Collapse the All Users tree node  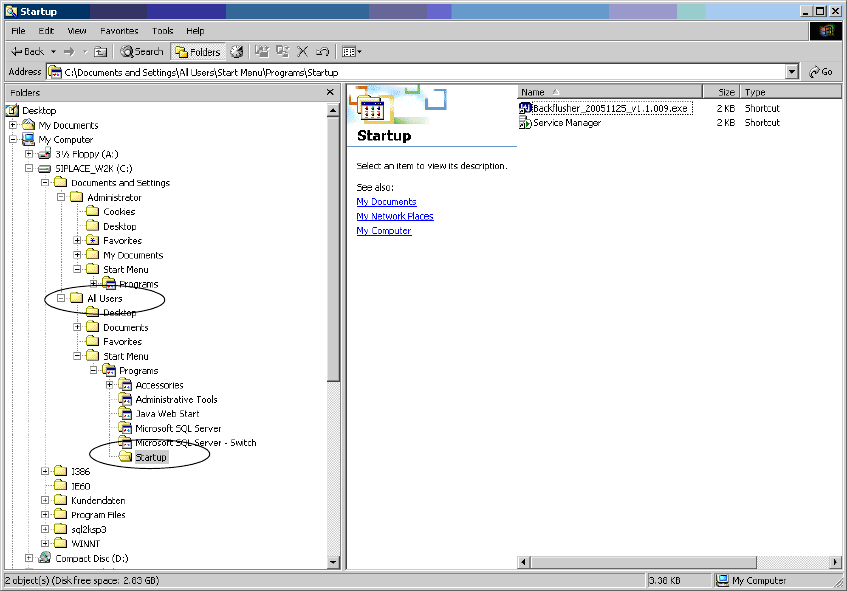pyautogui.click(x=61, y=298)
